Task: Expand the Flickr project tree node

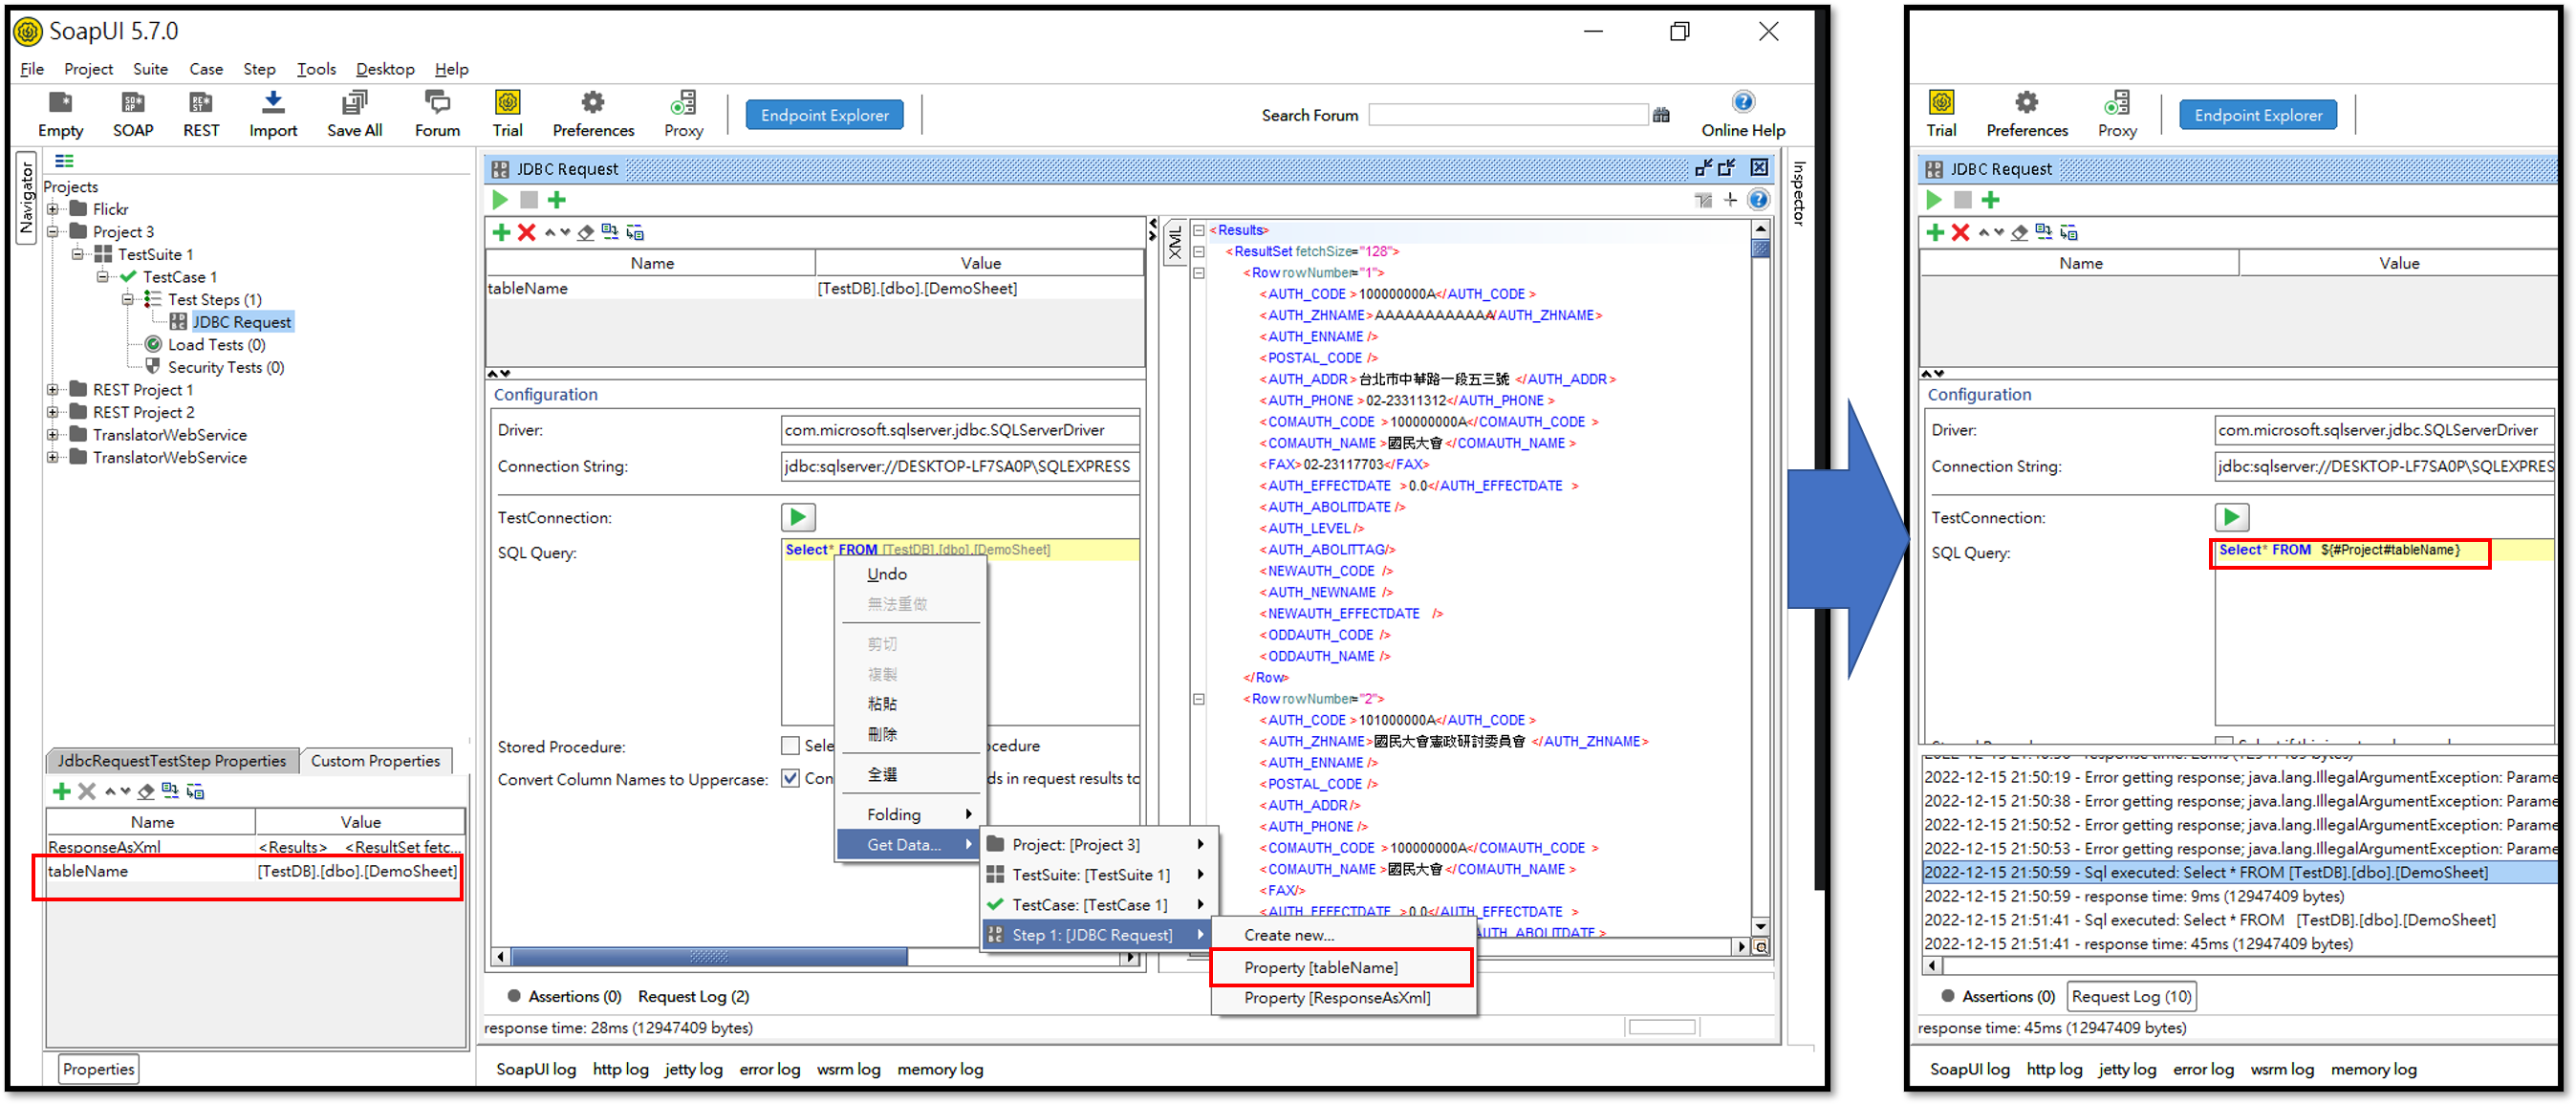Action: [x=53, y=209]
